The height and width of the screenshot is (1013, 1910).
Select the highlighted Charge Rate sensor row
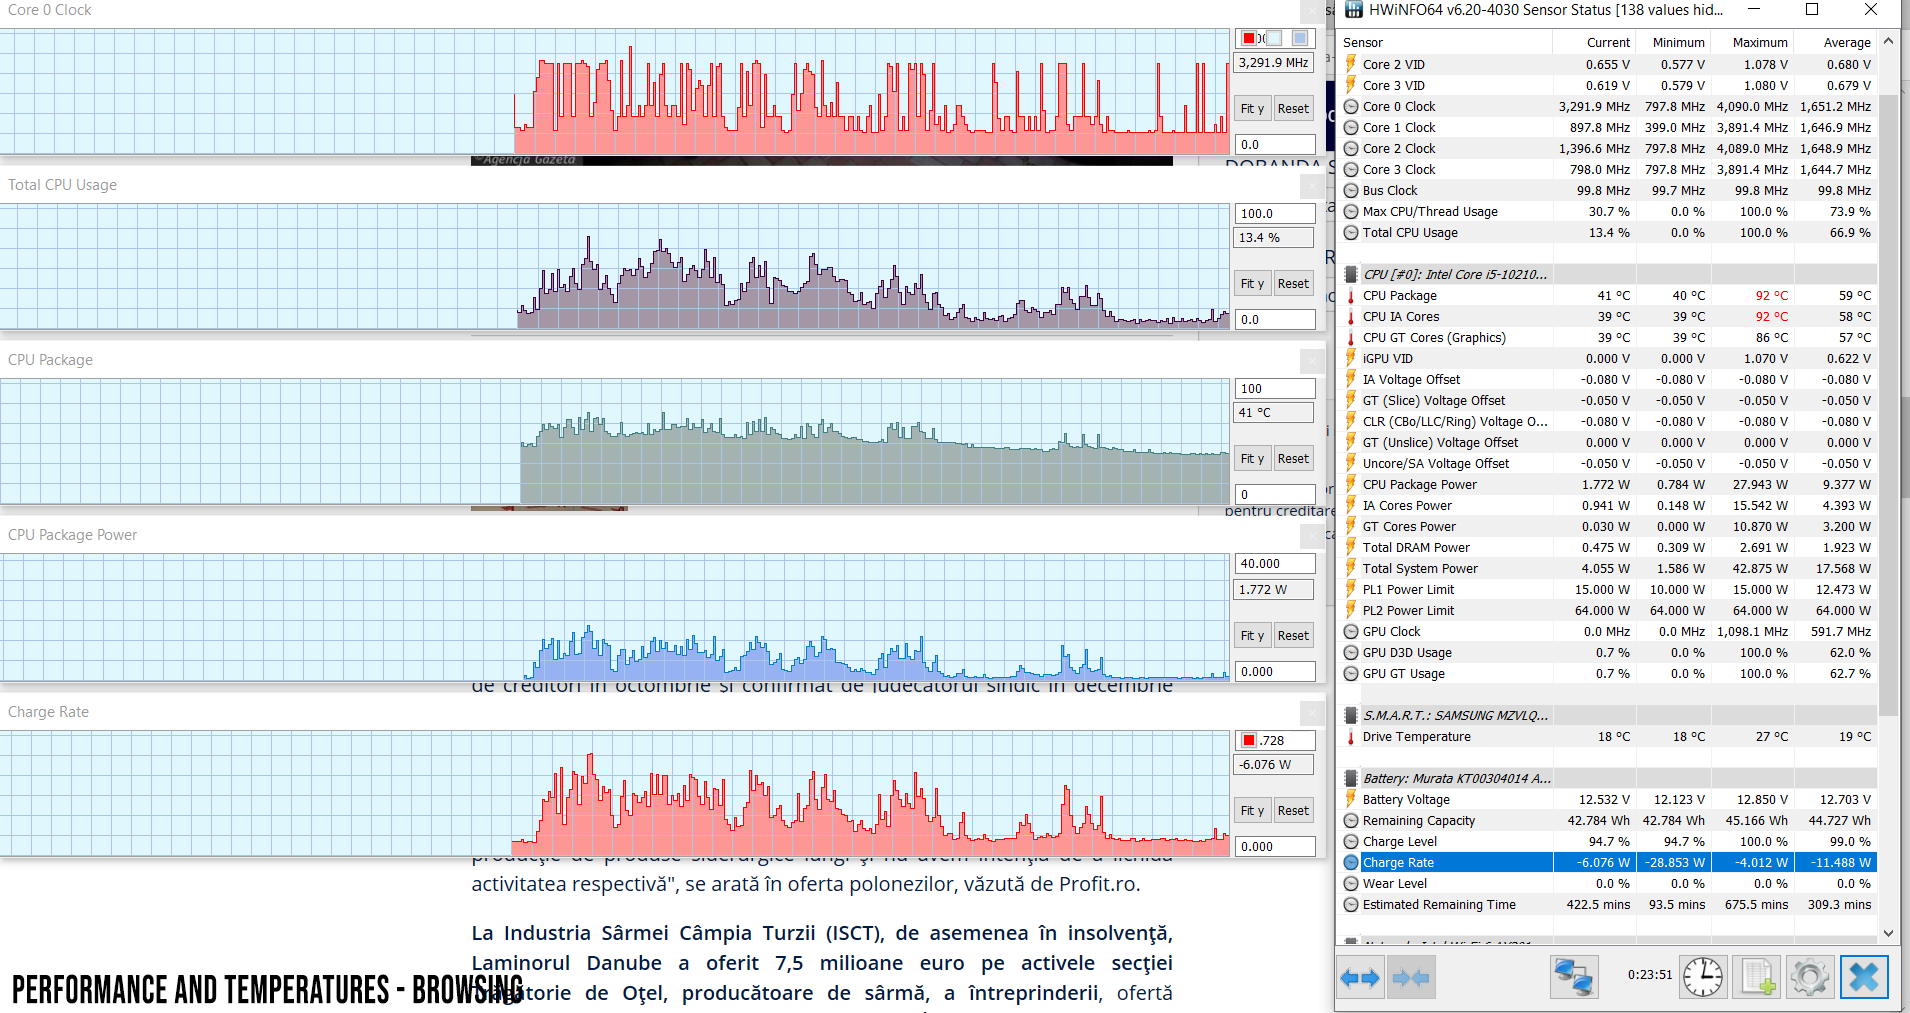pos(1607,863)
